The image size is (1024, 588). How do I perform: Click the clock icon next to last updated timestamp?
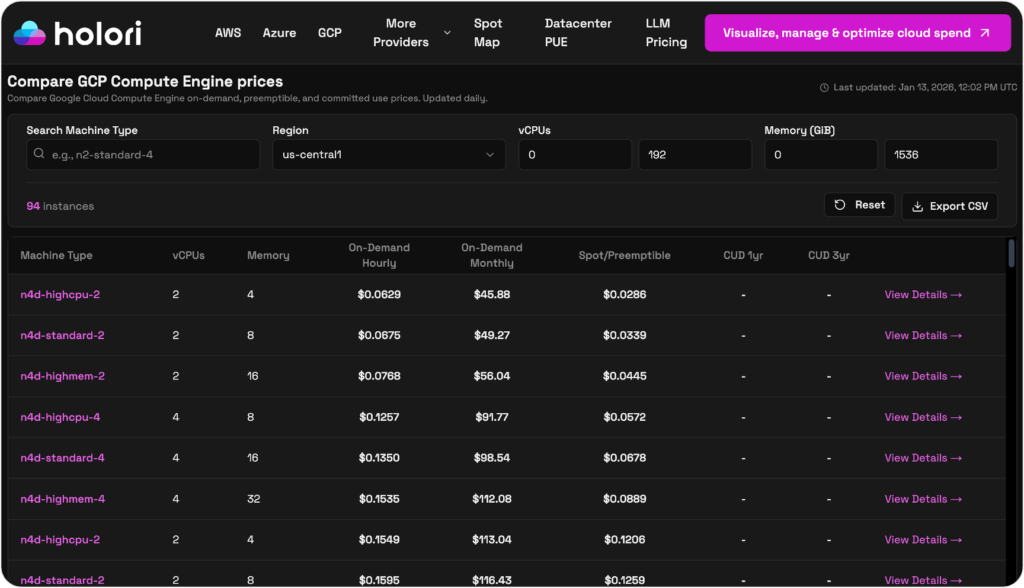click(x=825, y=87)
